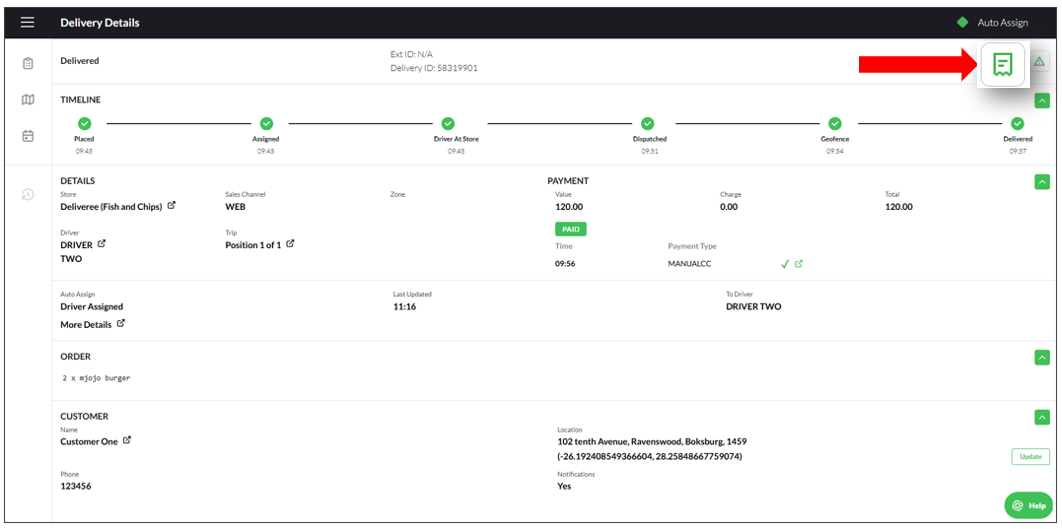
Task: Click the Sales Channel WEB value
Action: coord(235,207)
